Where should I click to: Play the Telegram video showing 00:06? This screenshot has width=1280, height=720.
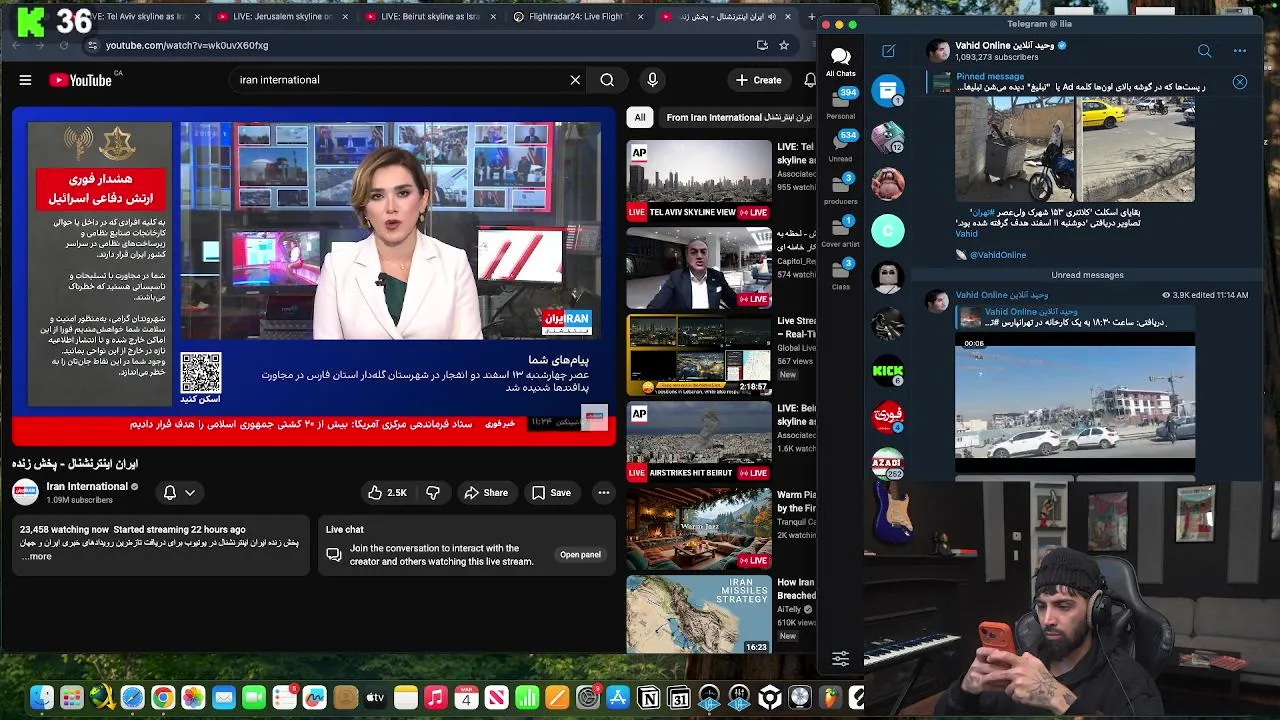(1075, 402)
